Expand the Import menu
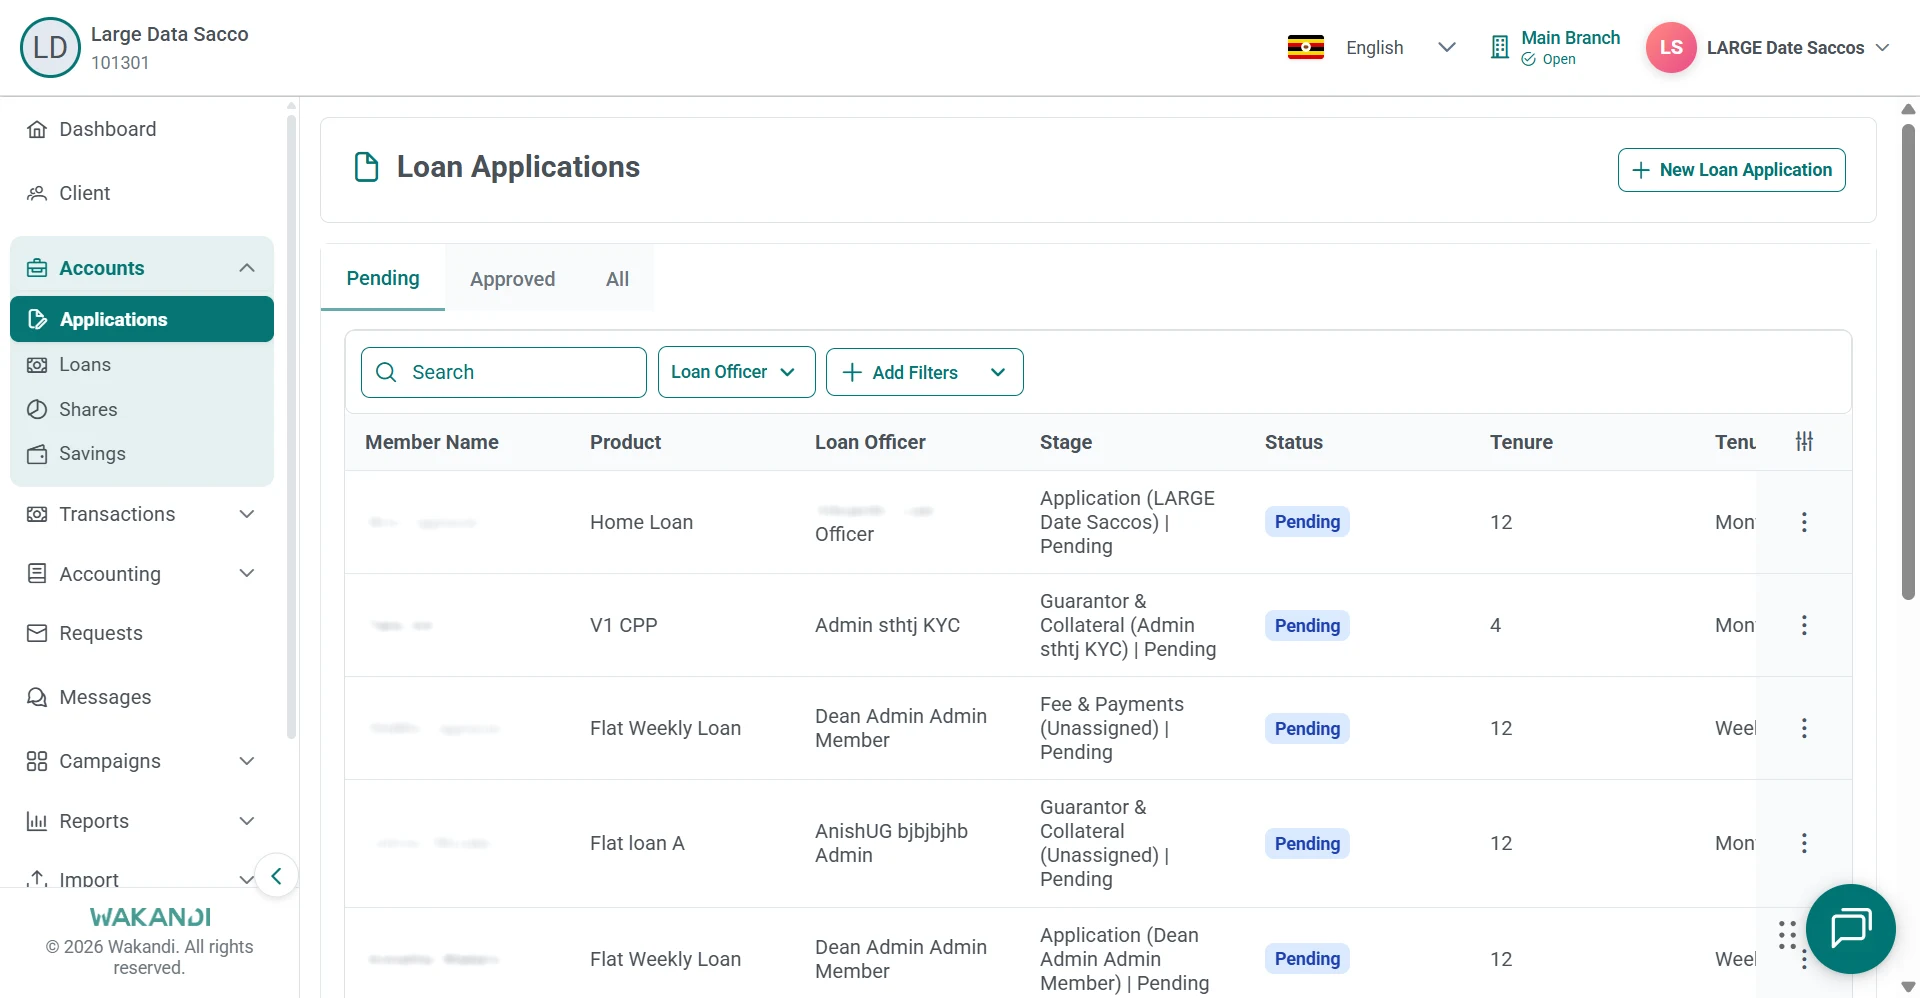 [x=142, y=879]
